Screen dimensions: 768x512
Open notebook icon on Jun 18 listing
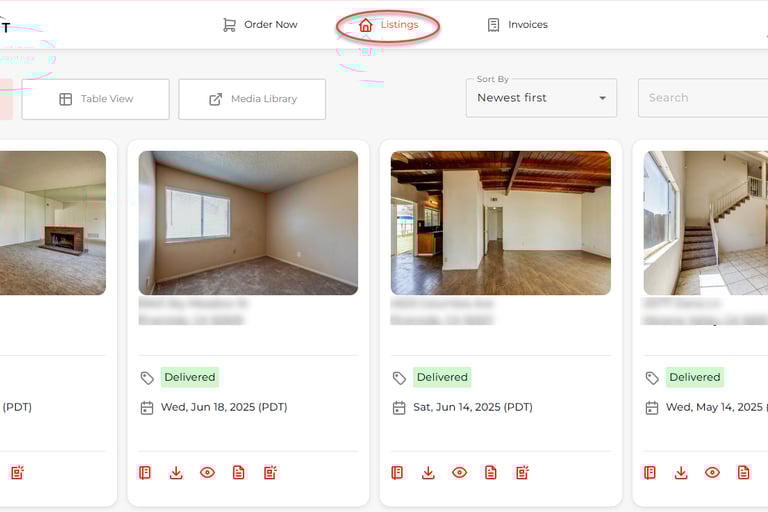pos(145,472)
